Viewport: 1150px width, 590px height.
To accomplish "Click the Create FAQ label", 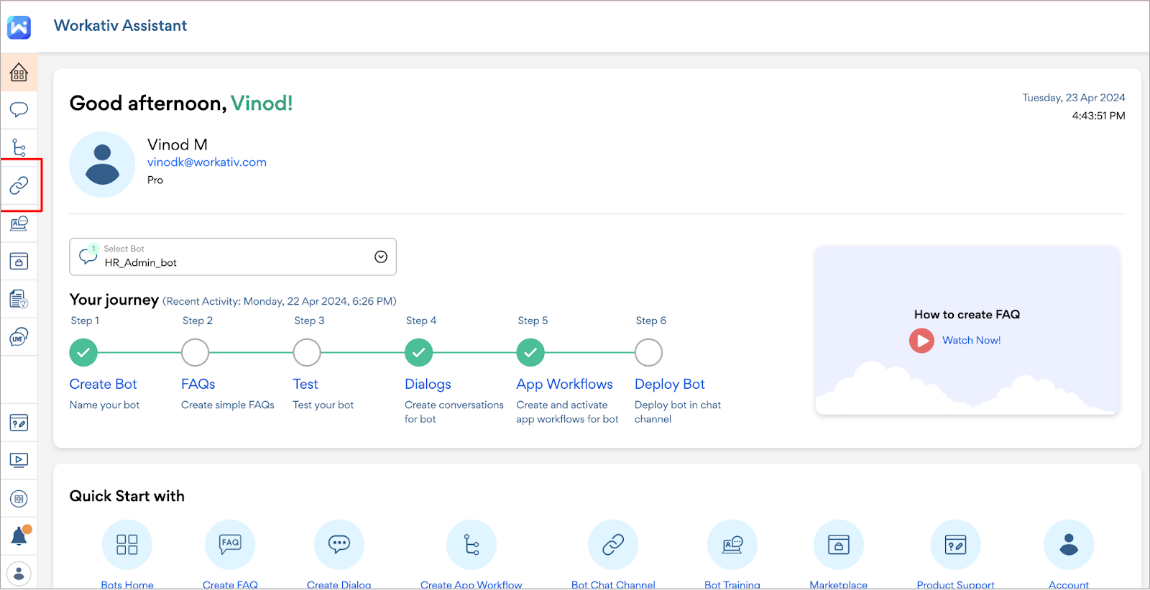I will point(230,585).
